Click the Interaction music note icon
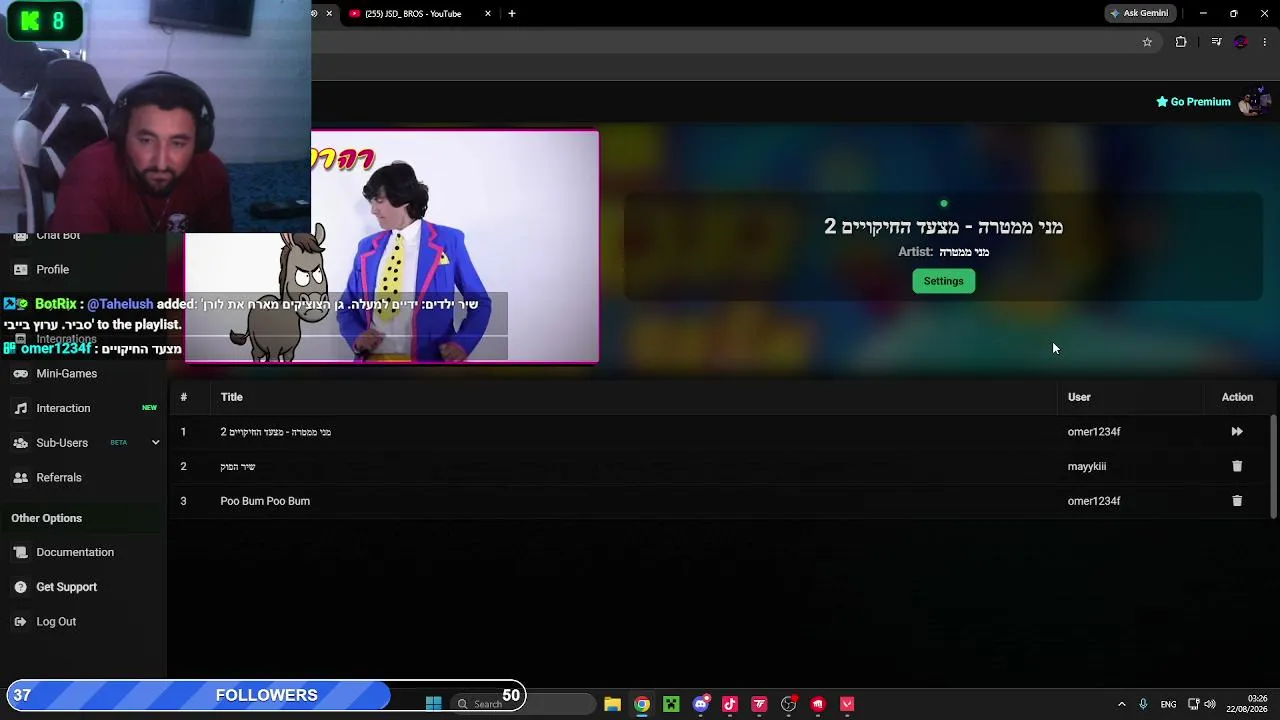 [20, 408]
